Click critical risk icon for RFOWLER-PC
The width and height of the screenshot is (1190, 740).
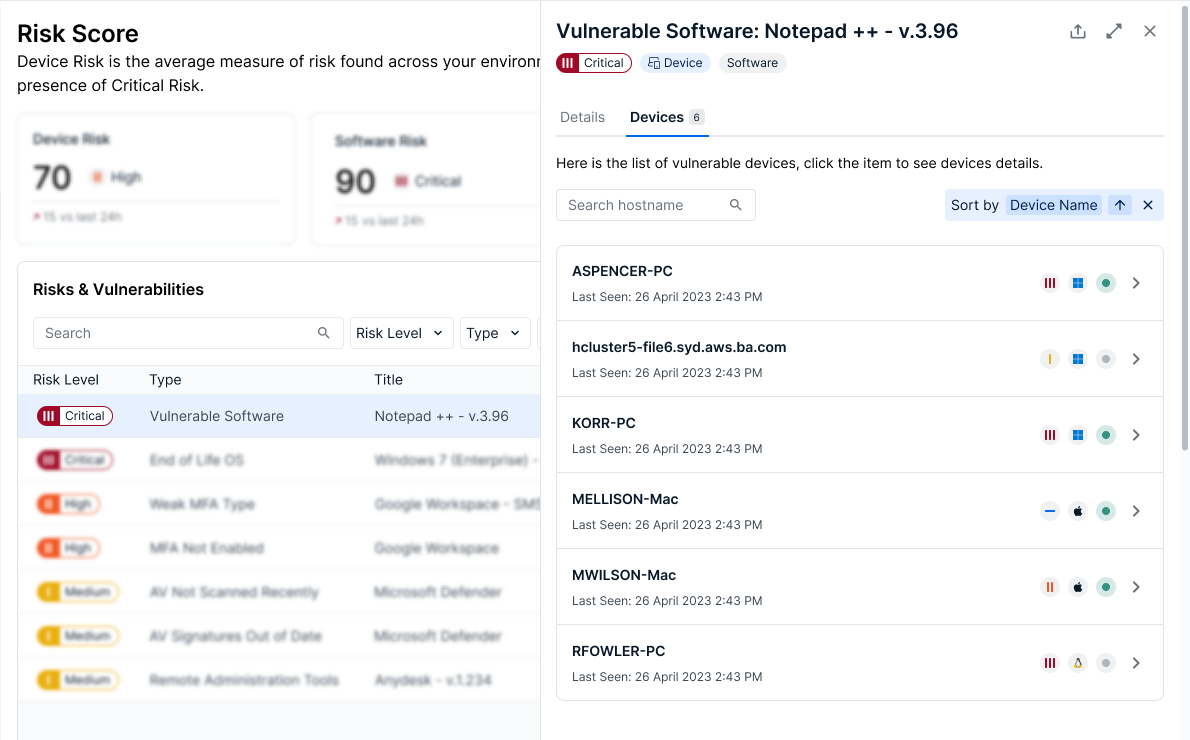(1050, 663)
